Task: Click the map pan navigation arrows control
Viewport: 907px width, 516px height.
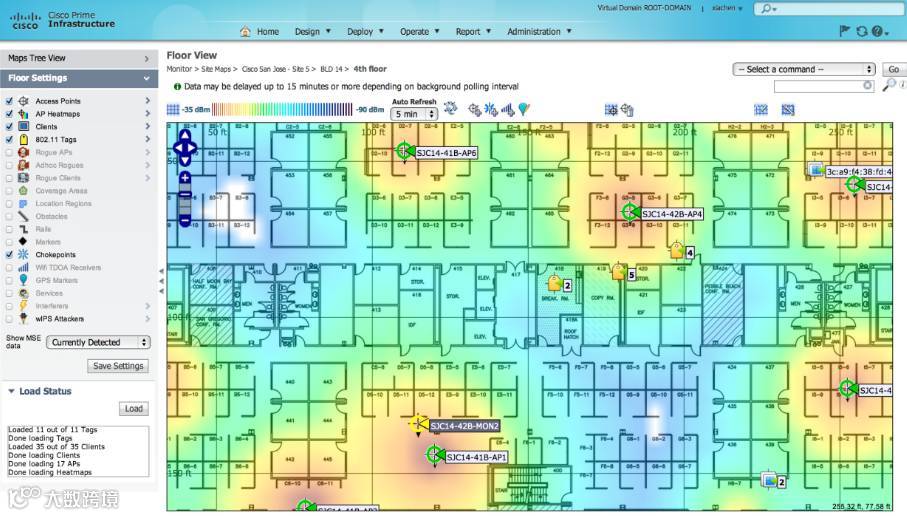Action: click(x=185, y=148)
